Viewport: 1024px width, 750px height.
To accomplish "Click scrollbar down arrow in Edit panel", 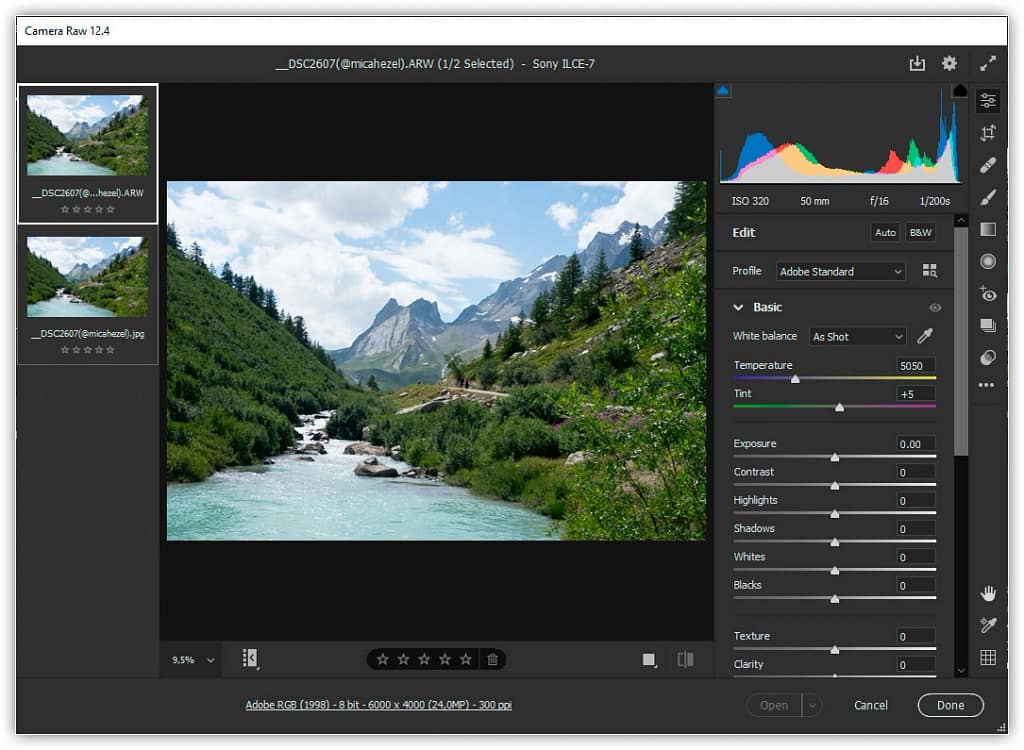I will 961,670.
